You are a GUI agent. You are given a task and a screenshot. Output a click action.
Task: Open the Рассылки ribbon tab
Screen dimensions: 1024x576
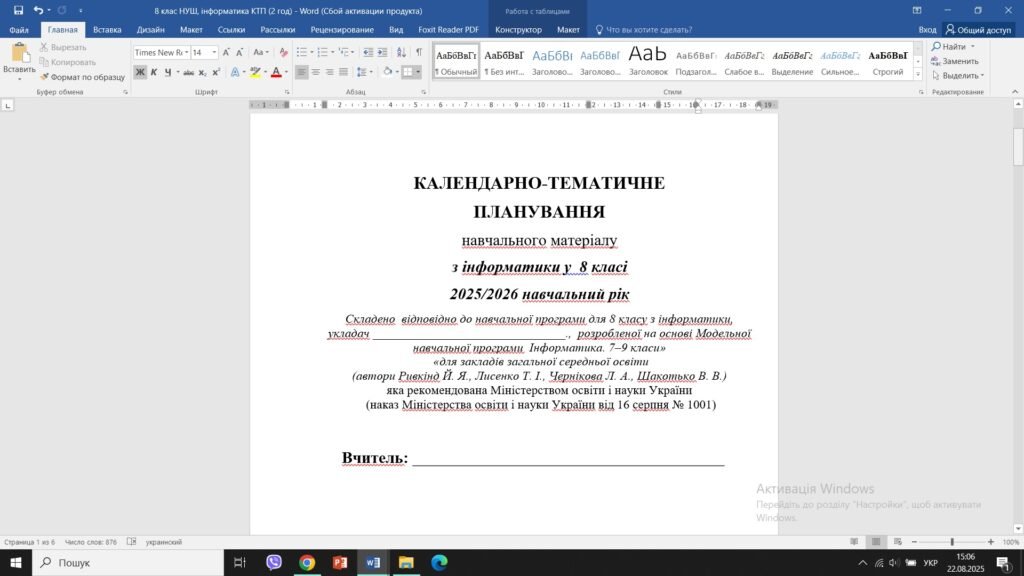click(x=277, y=29)
